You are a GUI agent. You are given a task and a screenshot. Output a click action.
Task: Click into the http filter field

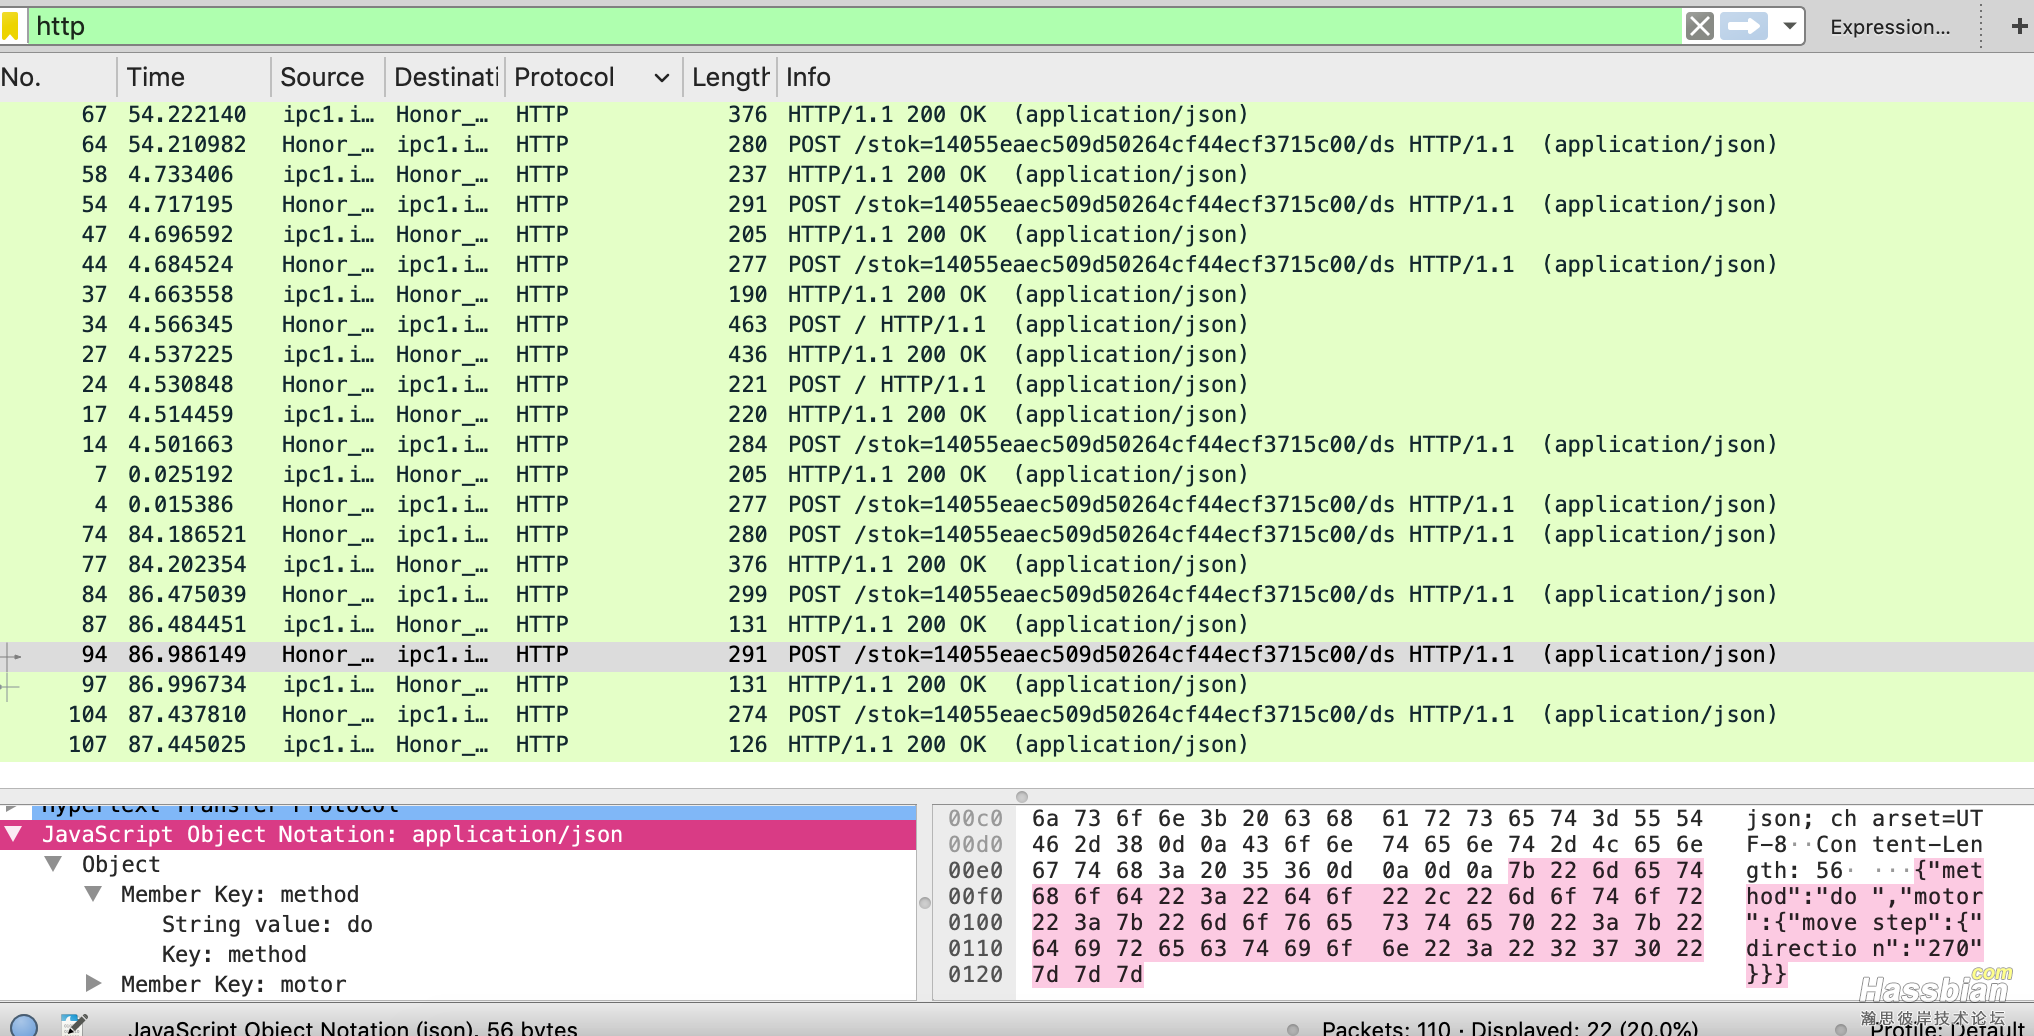coord(855,26)
